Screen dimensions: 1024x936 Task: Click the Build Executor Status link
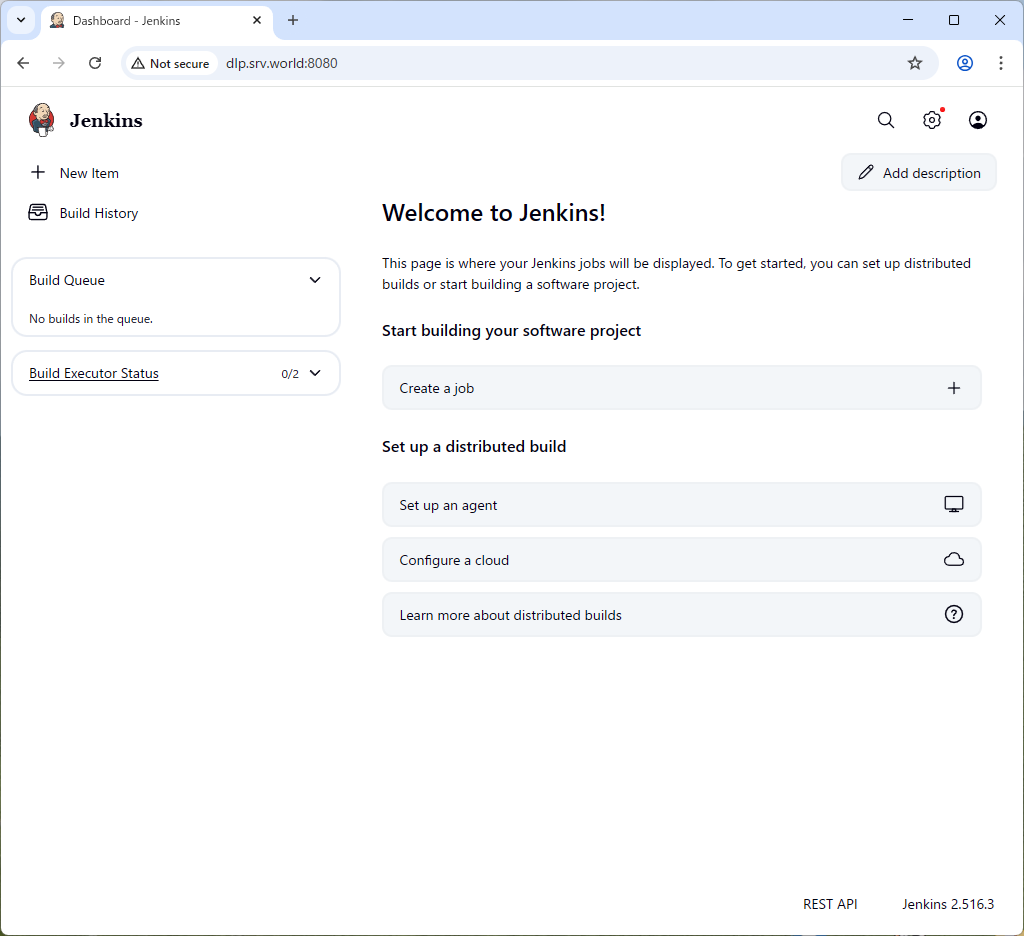[94, 373]
